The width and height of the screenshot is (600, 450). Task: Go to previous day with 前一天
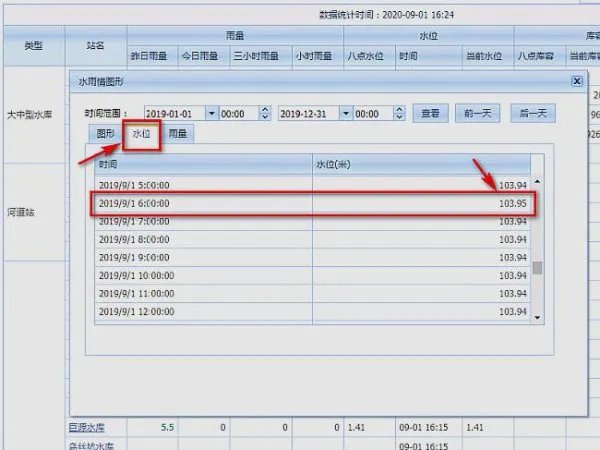(478, 113)
